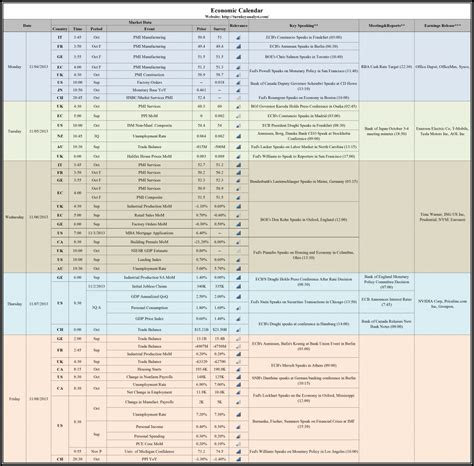
Task: Click the relevance icon for Leading Index row
Action: 238,260
